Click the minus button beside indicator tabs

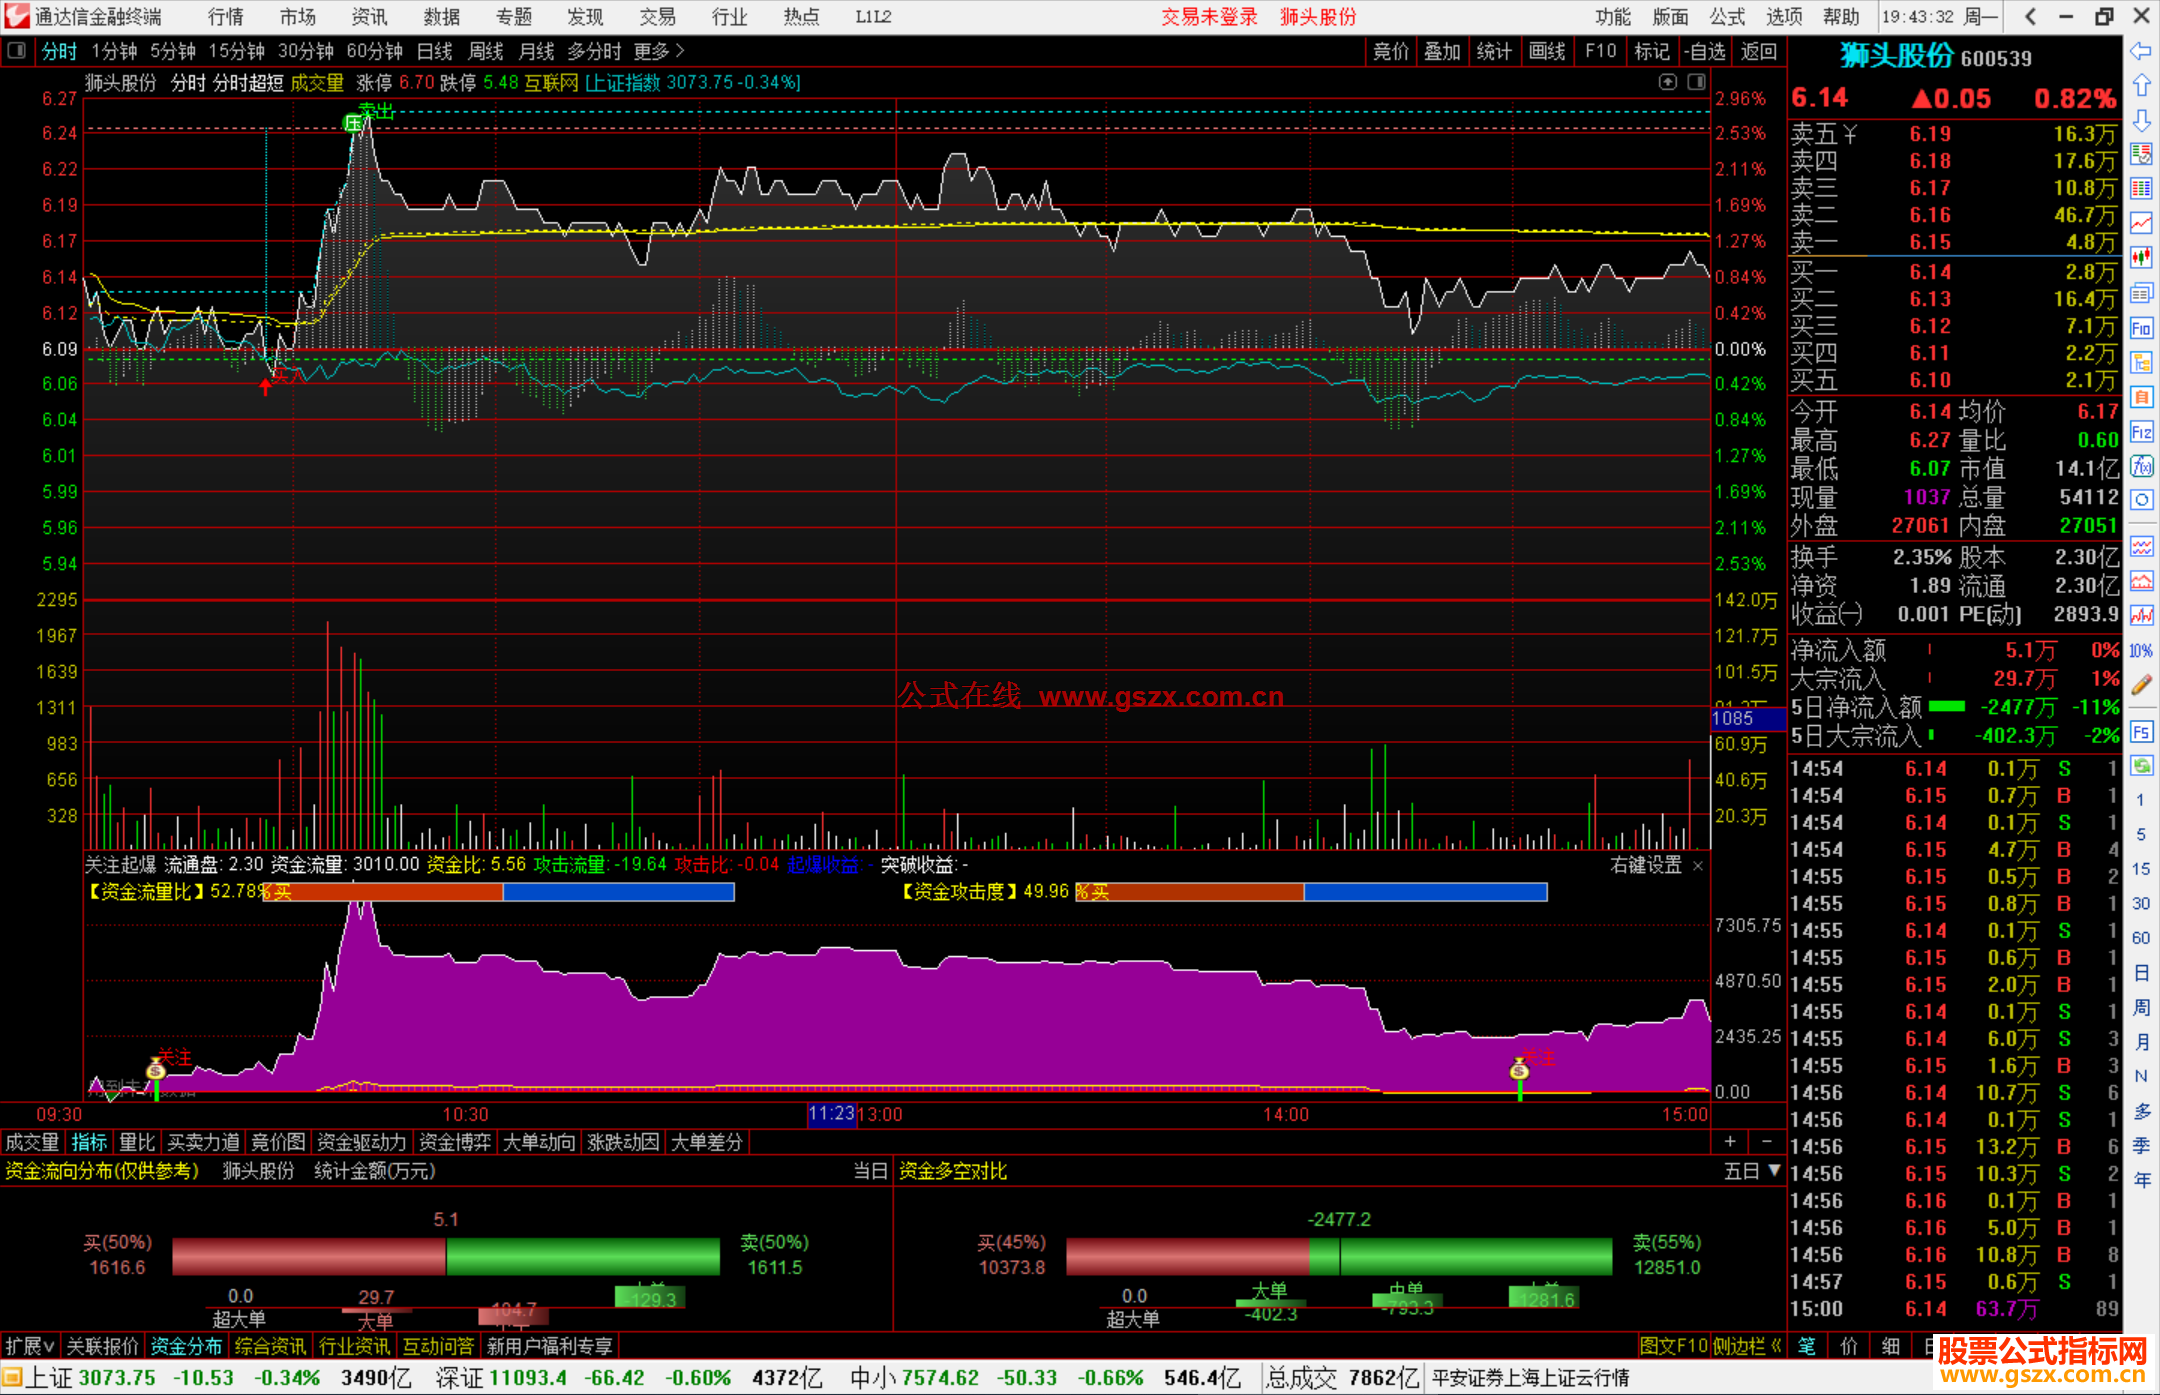tap(1767, 1141)
